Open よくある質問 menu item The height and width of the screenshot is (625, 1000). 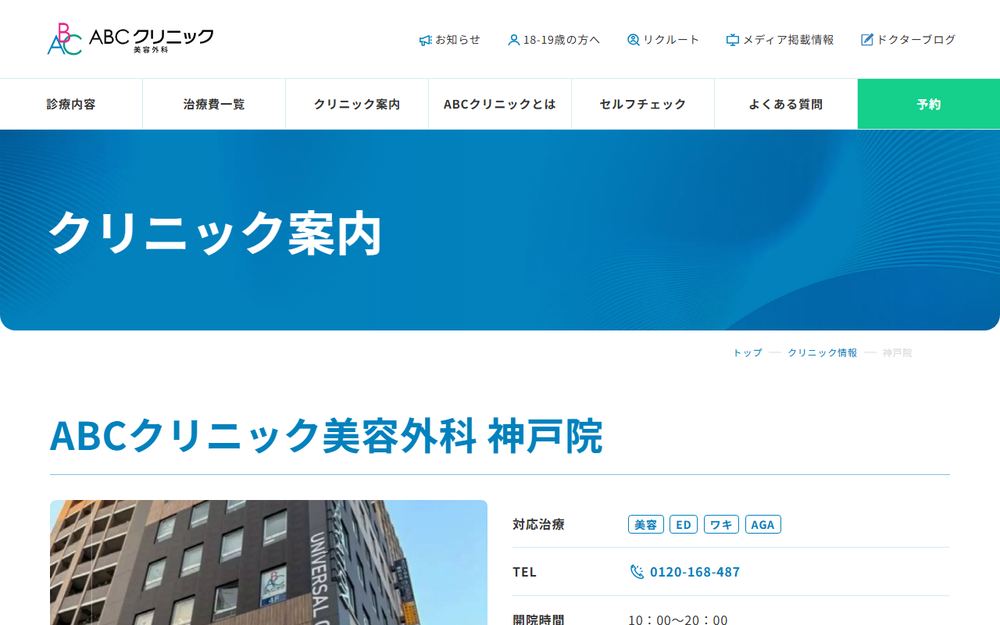pos(786,104)
